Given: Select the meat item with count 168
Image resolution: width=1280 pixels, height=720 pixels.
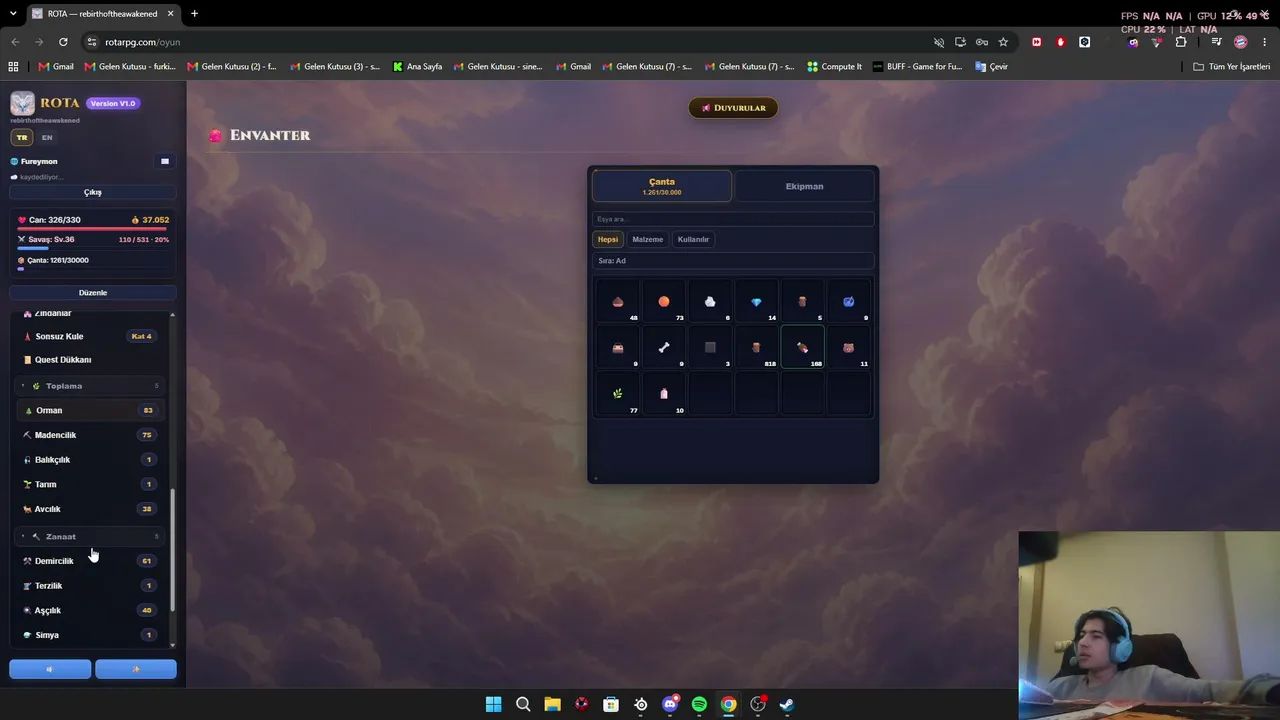Looking at the screenshot, I should click(x=802, y=348).
